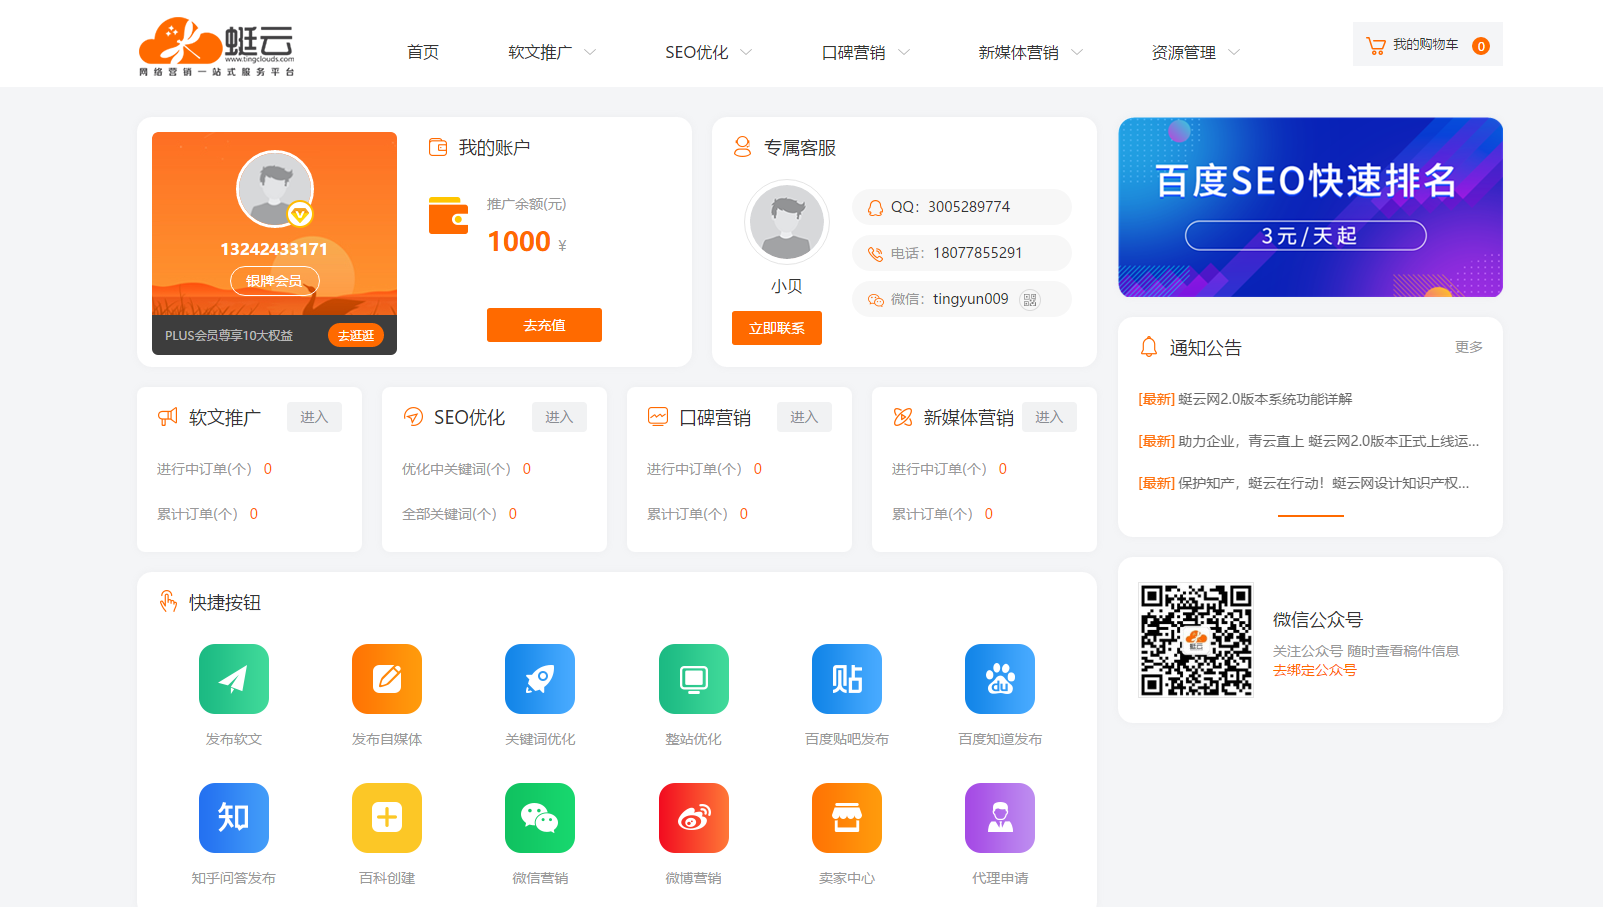Click the 1000 balance amount
The image size is (1603, 907).
[519, 242]
